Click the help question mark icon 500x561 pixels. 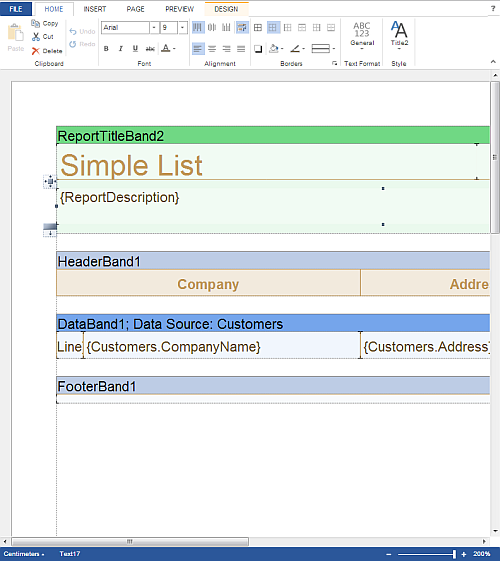pyautogui.click(x=493, y=9)
